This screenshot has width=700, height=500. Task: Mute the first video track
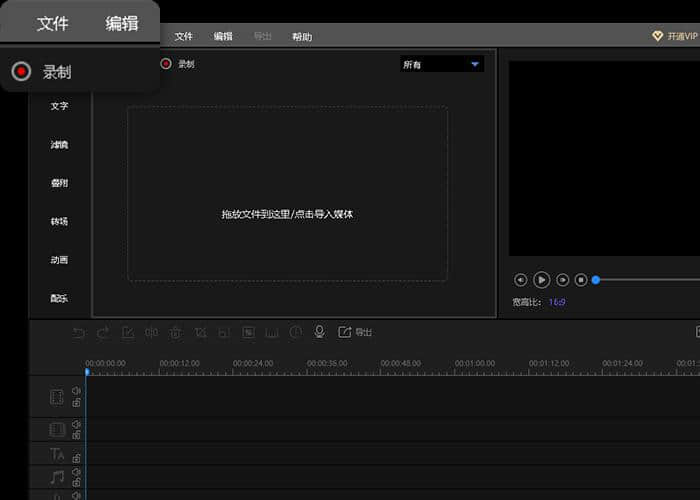click(x=76, y=392)
